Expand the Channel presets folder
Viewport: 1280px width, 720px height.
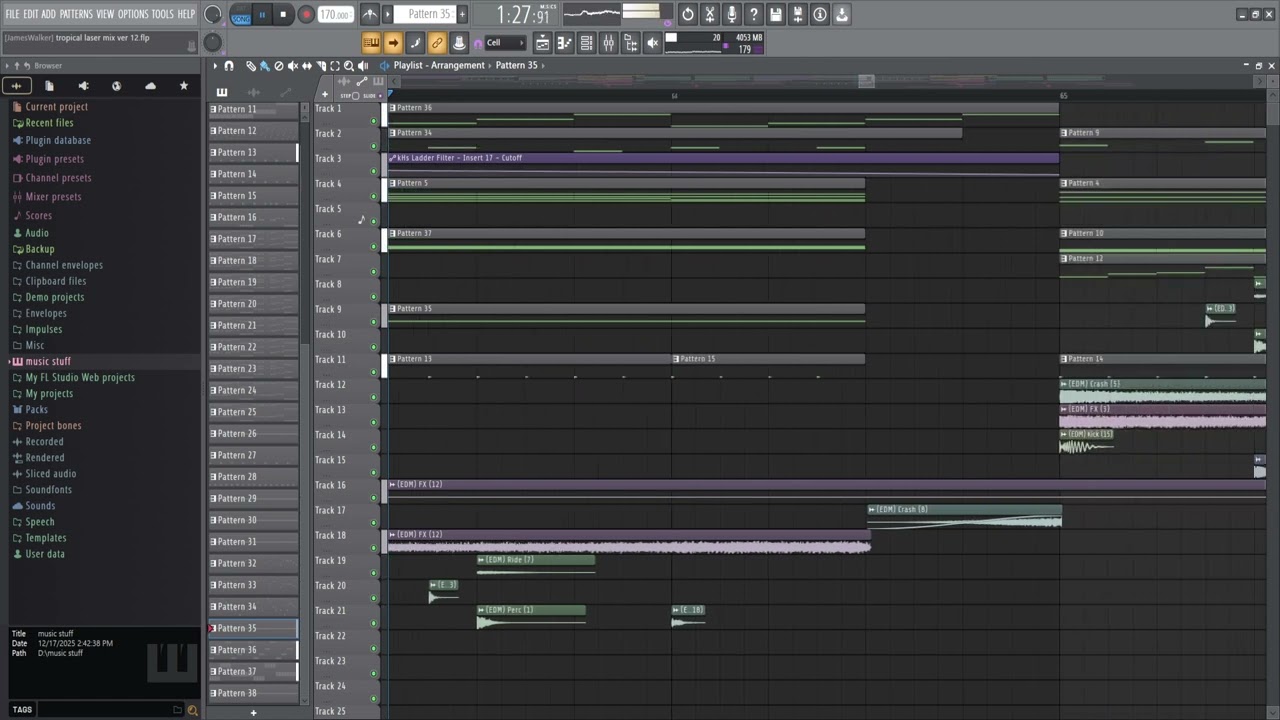58,178
